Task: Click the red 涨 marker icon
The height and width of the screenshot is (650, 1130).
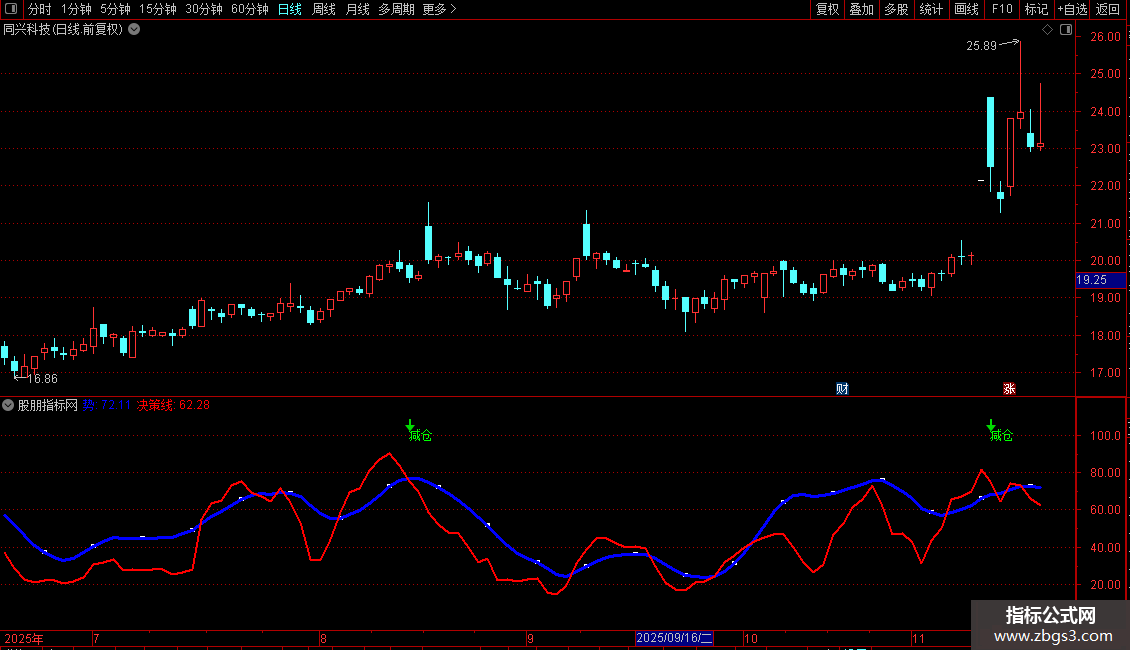Action: click(x=1009, y=388)
